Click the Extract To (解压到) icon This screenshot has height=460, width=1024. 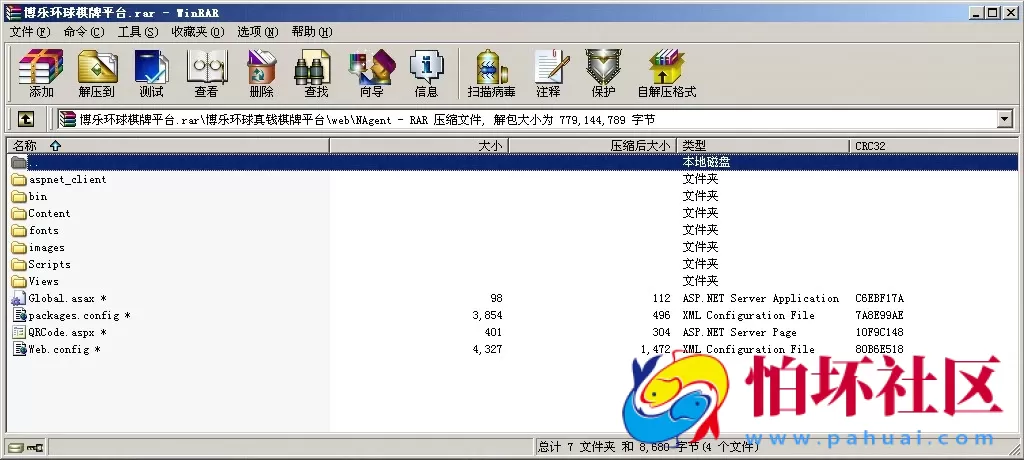(97, 73)
